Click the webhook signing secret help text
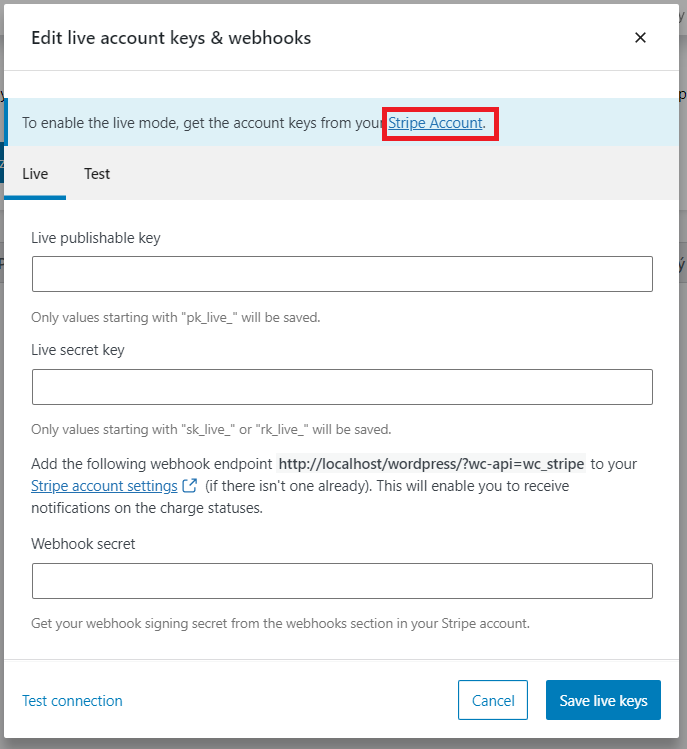 [280, 623]
